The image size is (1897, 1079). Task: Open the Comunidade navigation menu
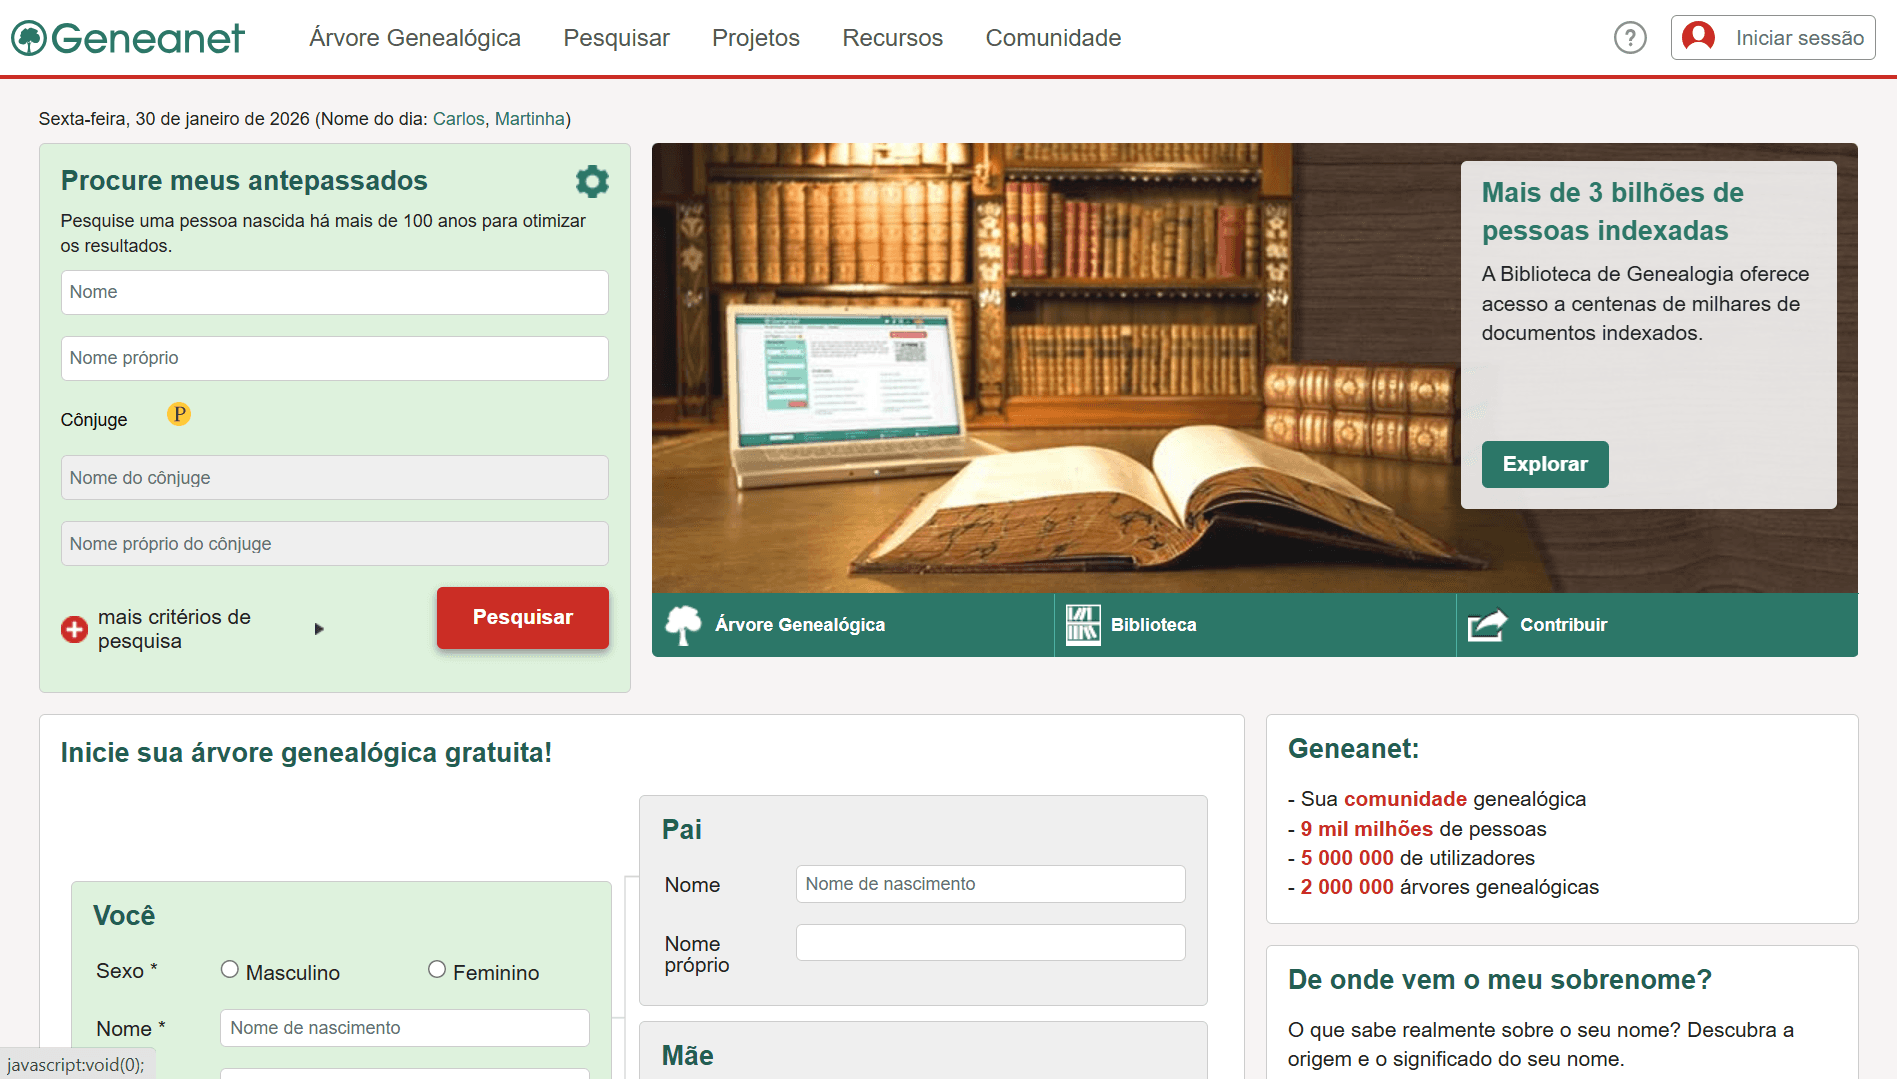pos(1053,38)
